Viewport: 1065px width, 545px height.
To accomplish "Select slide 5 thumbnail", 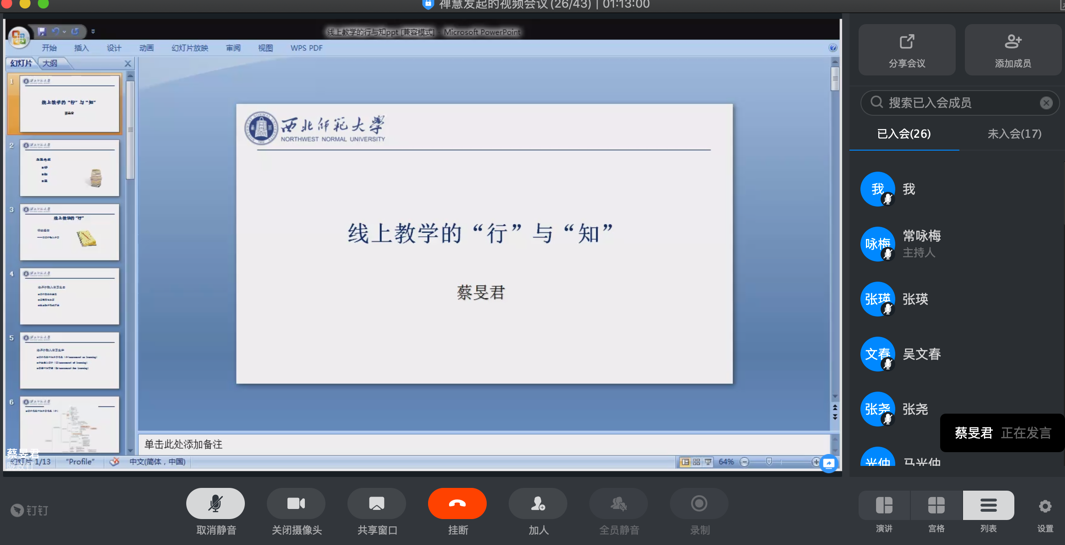I will [x=69, y=360].
